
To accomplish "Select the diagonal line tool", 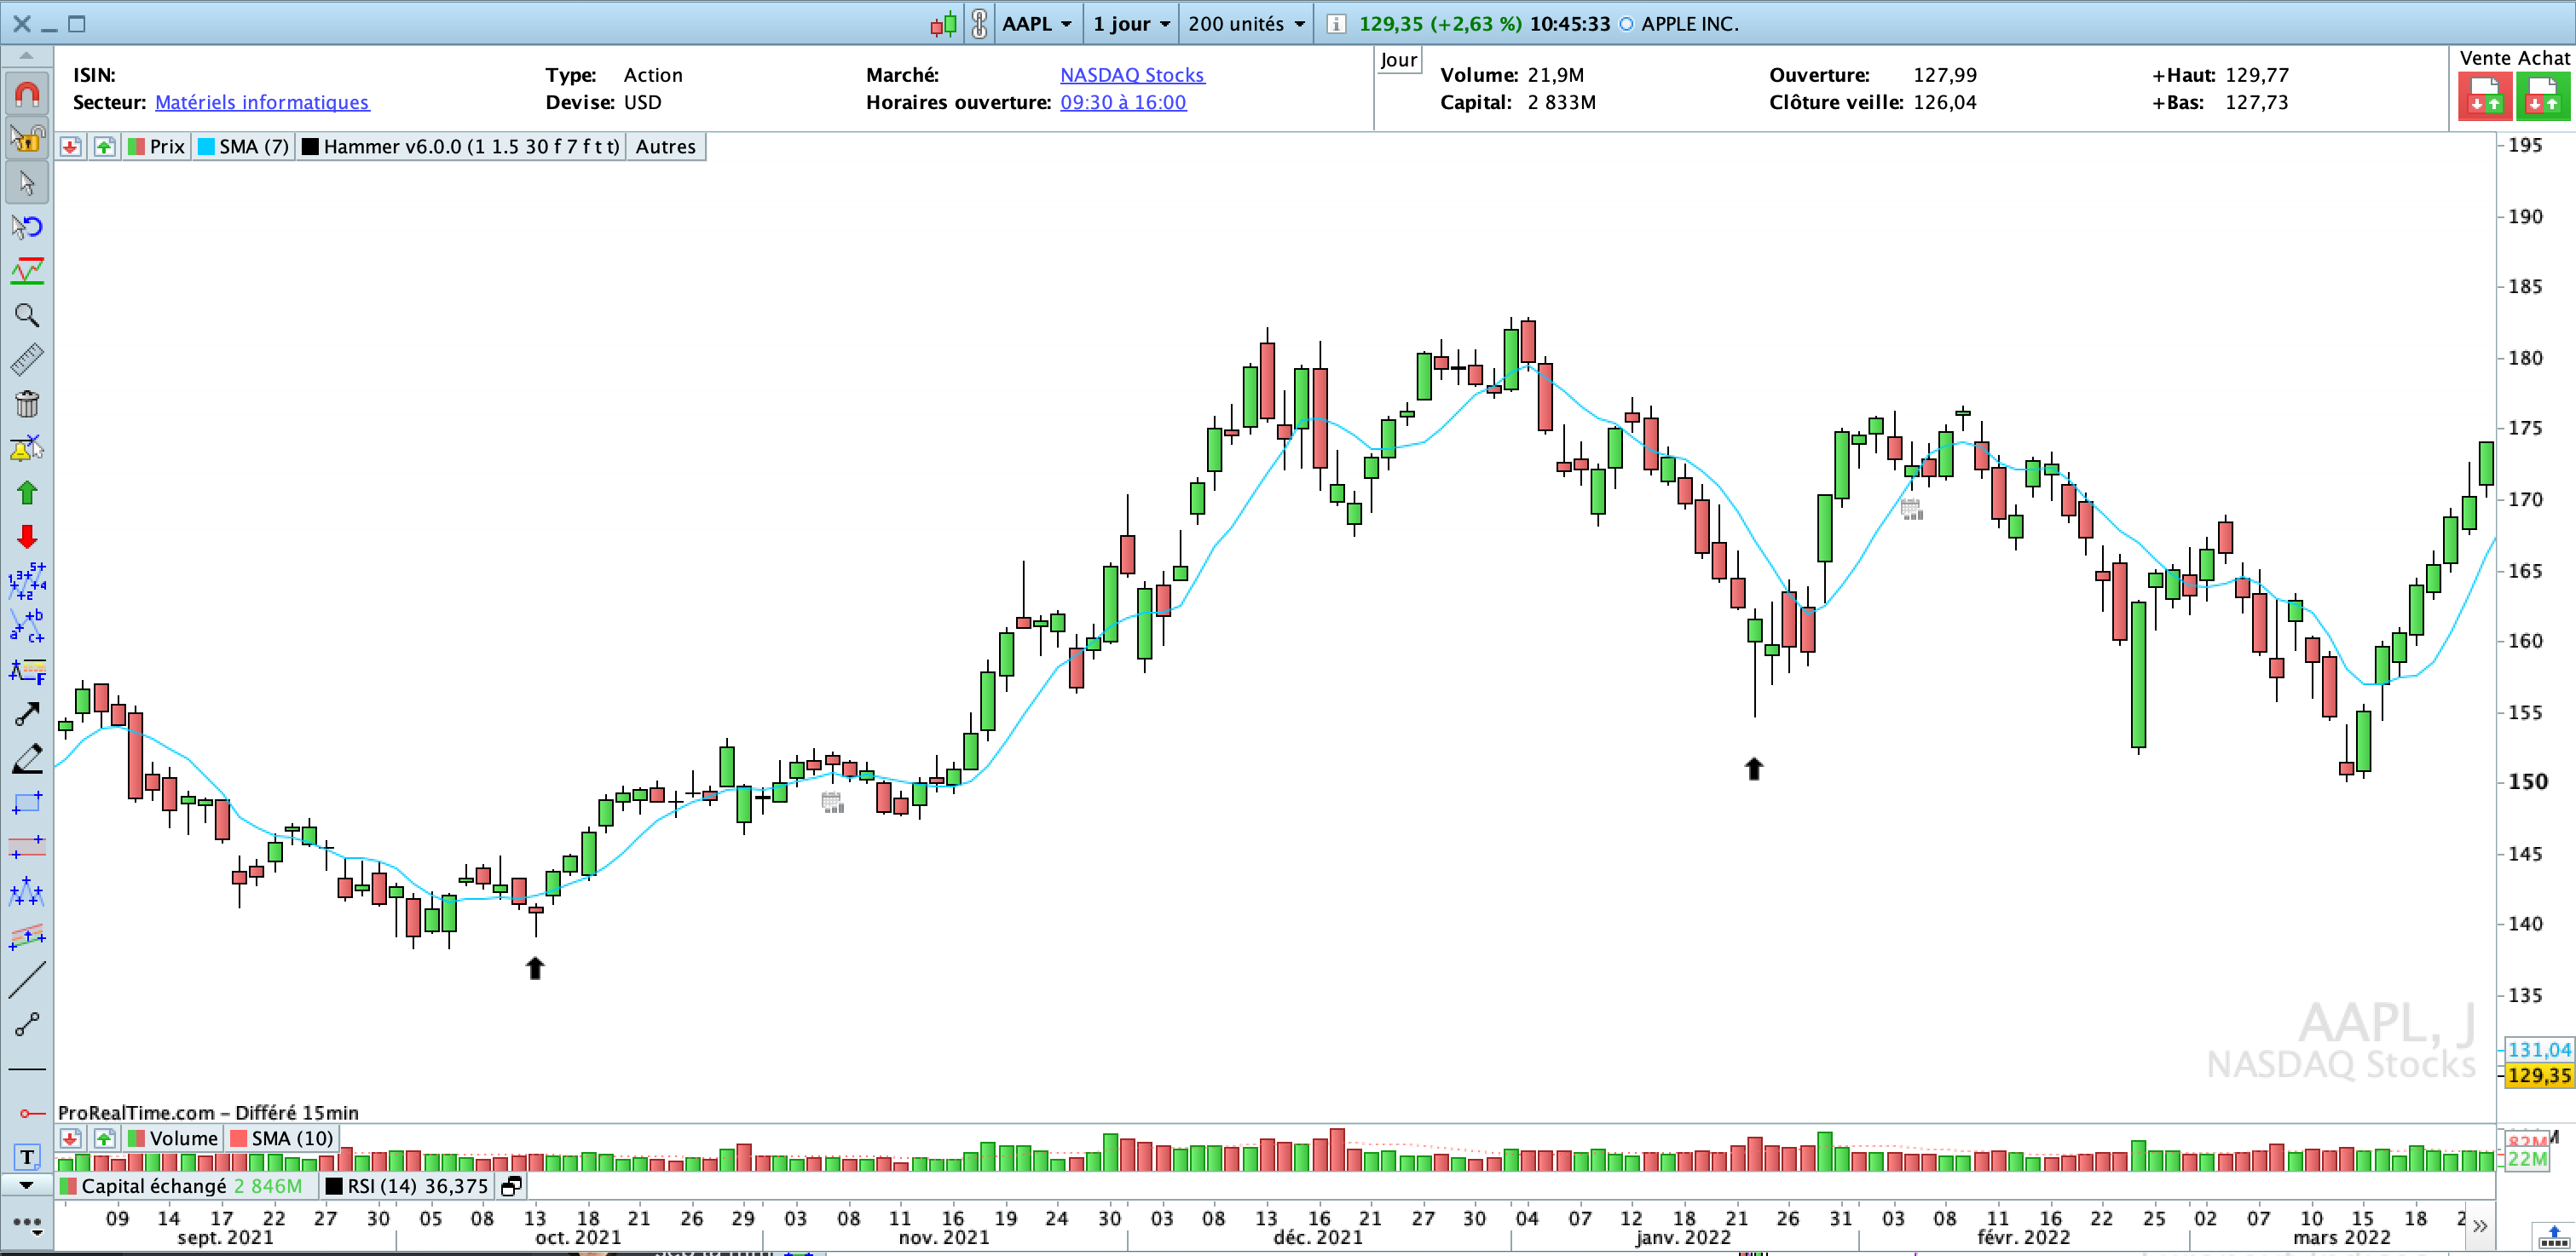I will [27, 980].
